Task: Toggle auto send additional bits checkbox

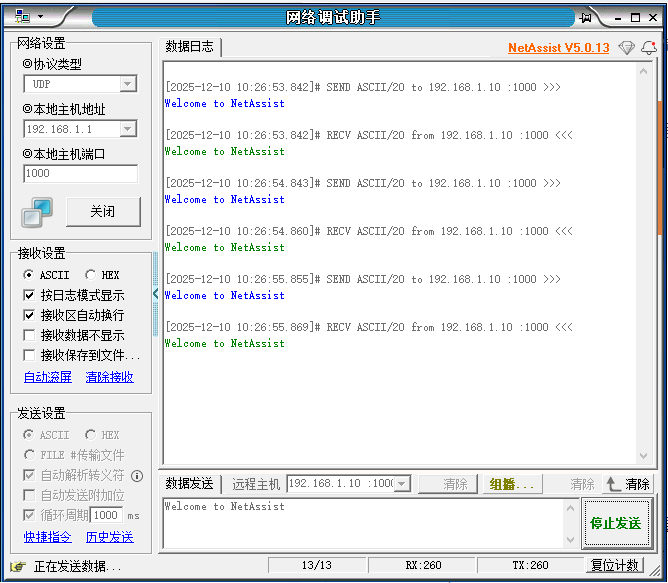Action: [x=29, y=495]
